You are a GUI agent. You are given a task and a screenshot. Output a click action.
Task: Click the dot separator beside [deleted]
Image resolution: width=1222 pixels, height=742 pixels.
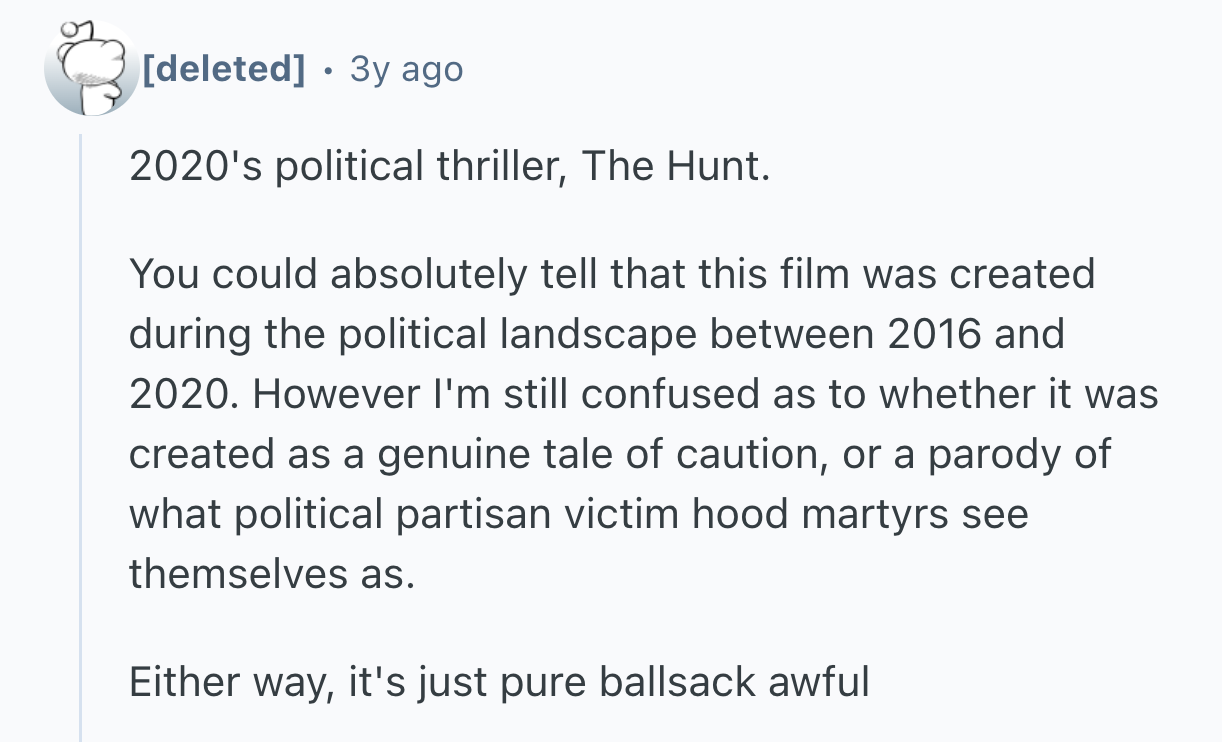pos(328,69)
